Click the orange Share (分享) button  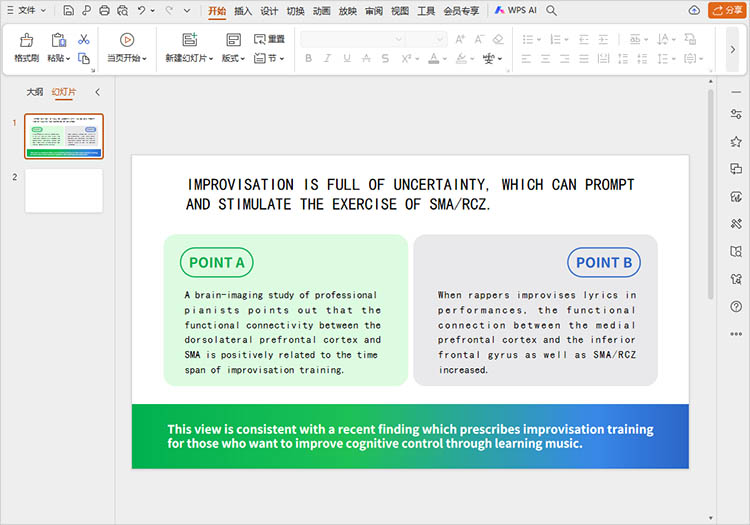[x=726, y=11]
